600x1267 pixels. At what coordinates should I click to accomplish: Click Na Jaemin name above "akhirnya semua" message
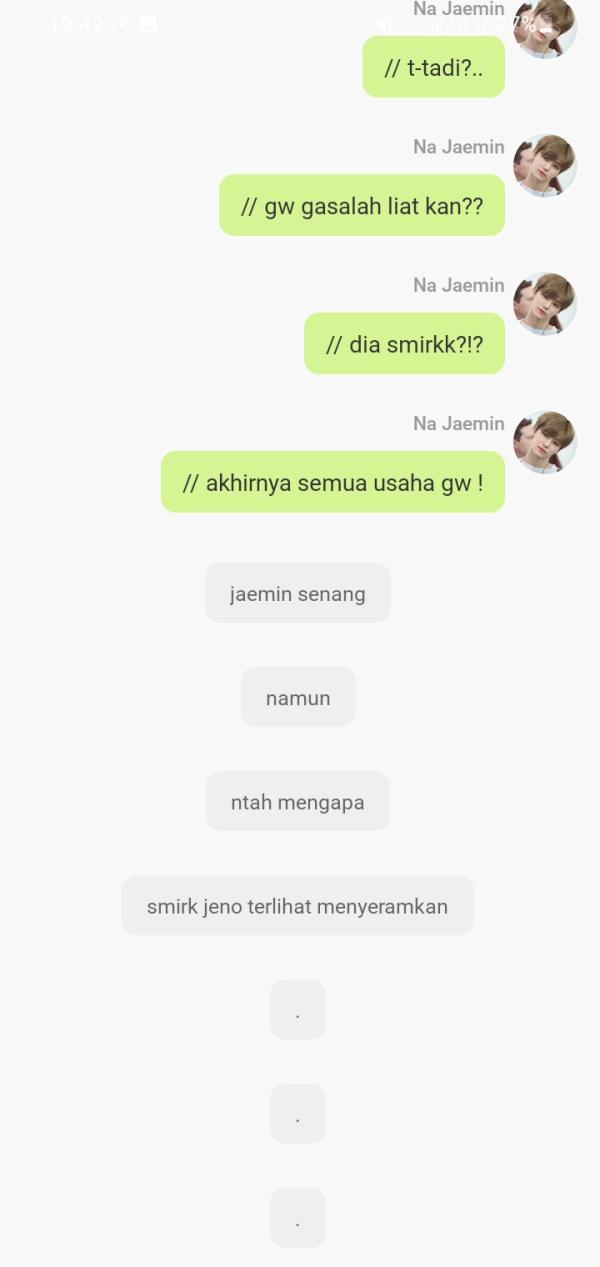pyautogui.click(x=459, y=423)
